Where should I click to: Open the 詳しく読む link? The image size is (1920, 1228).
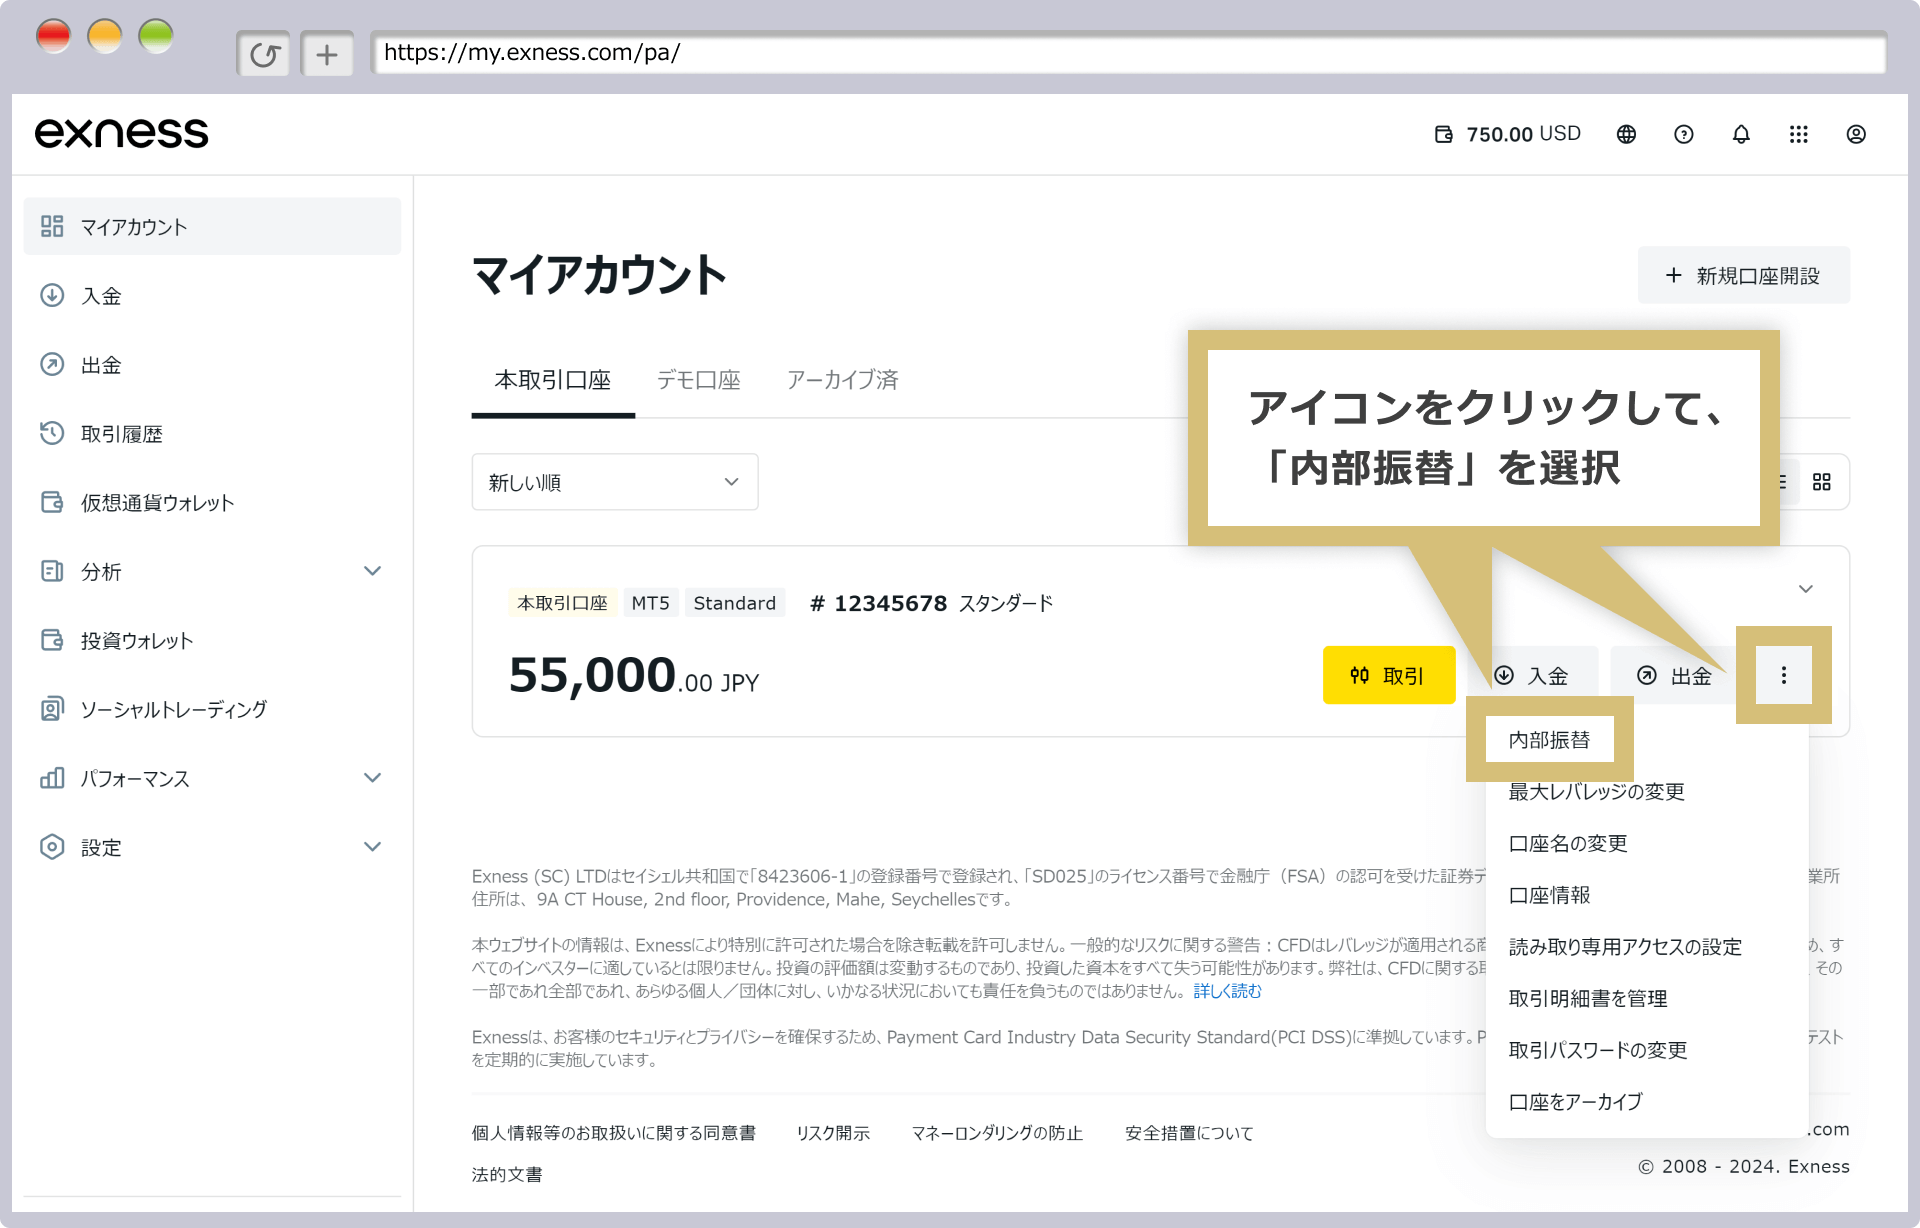click(1227, 991)
